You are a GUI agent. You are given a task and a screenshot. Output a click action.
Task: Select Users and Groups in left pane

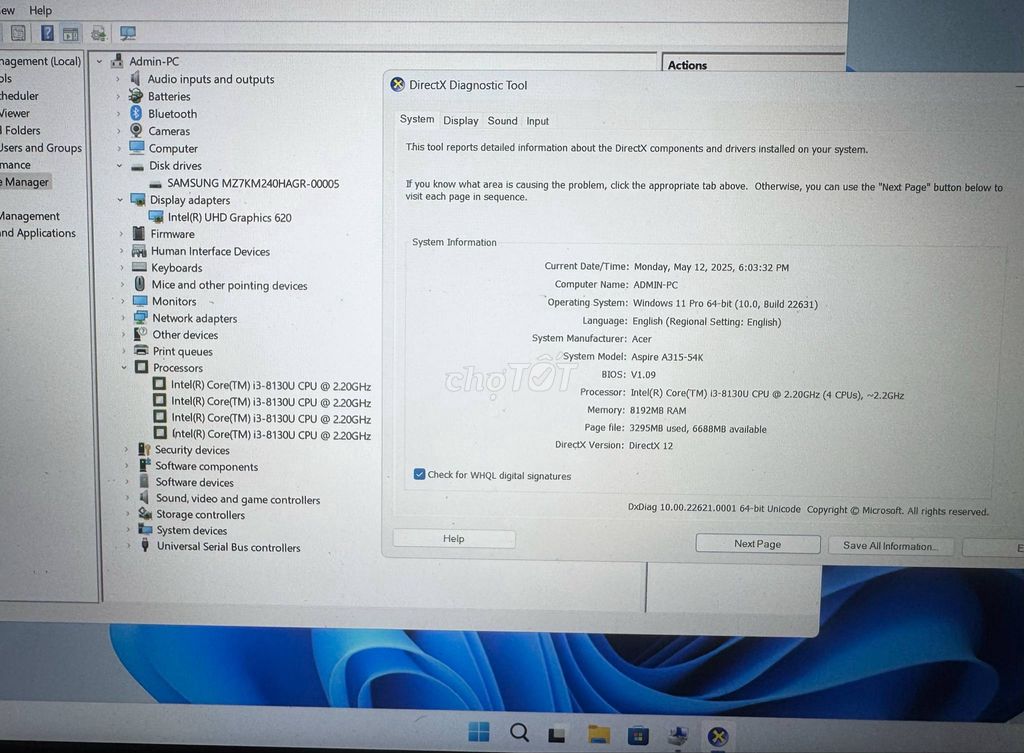pyautogui.click(x=41, y=148)
